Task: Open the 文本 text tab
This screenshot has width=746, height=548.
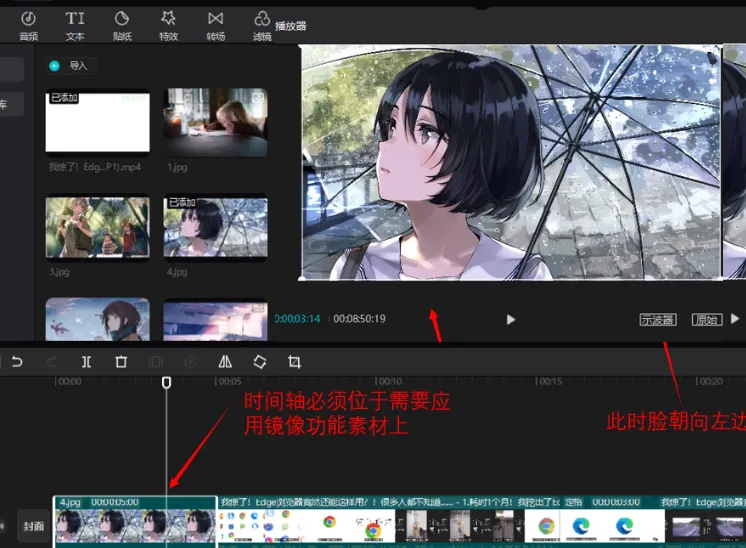Action: pyautogui.click(x=75, y=26)
